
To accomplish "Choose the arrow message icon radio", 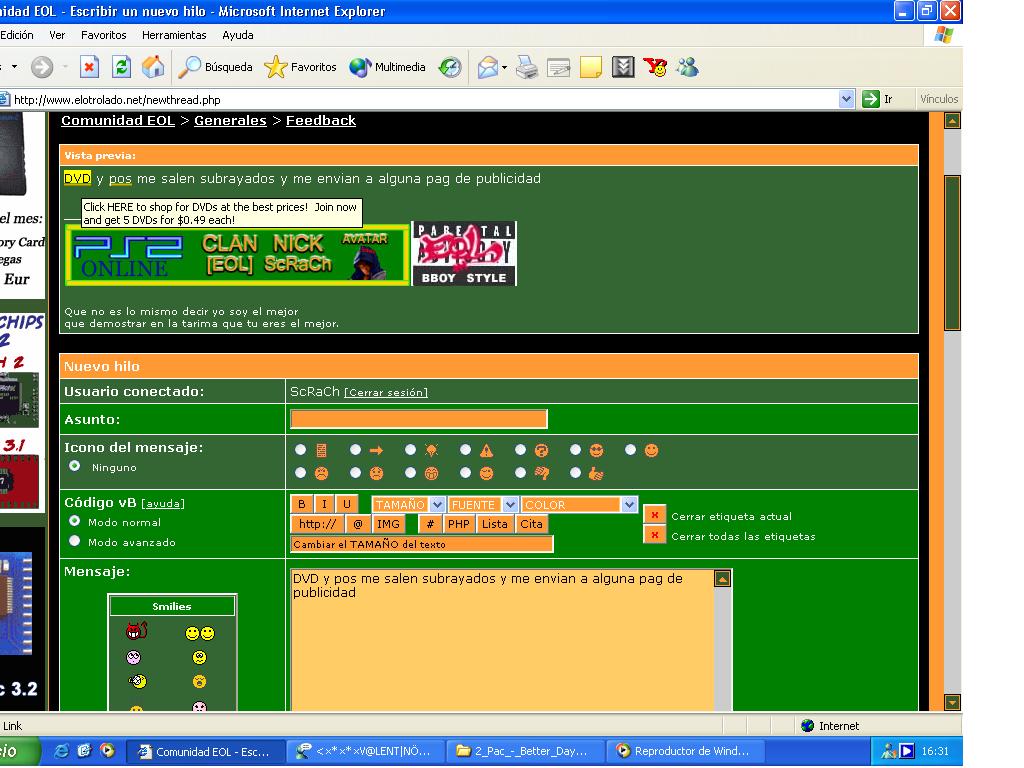I will pyautogui.click(x=355, y=450).
